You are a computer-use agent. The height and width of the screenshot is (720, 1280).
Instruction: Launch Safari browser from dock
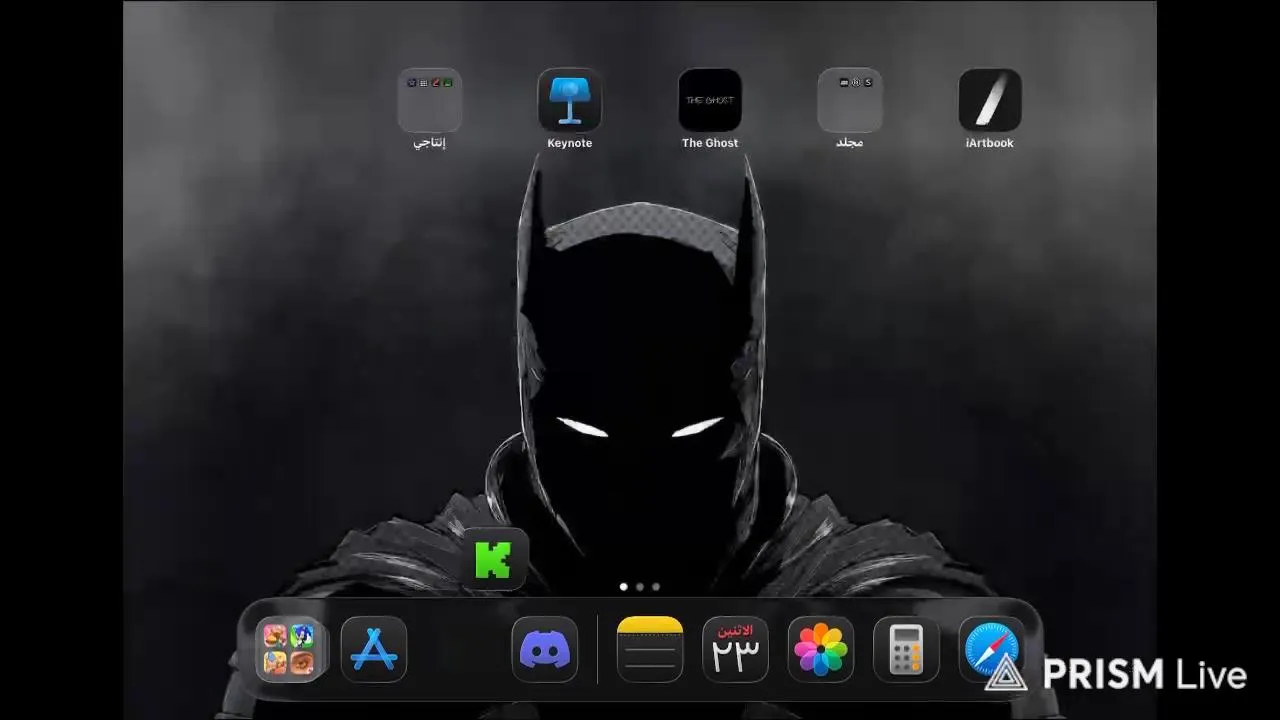[992, 649]
